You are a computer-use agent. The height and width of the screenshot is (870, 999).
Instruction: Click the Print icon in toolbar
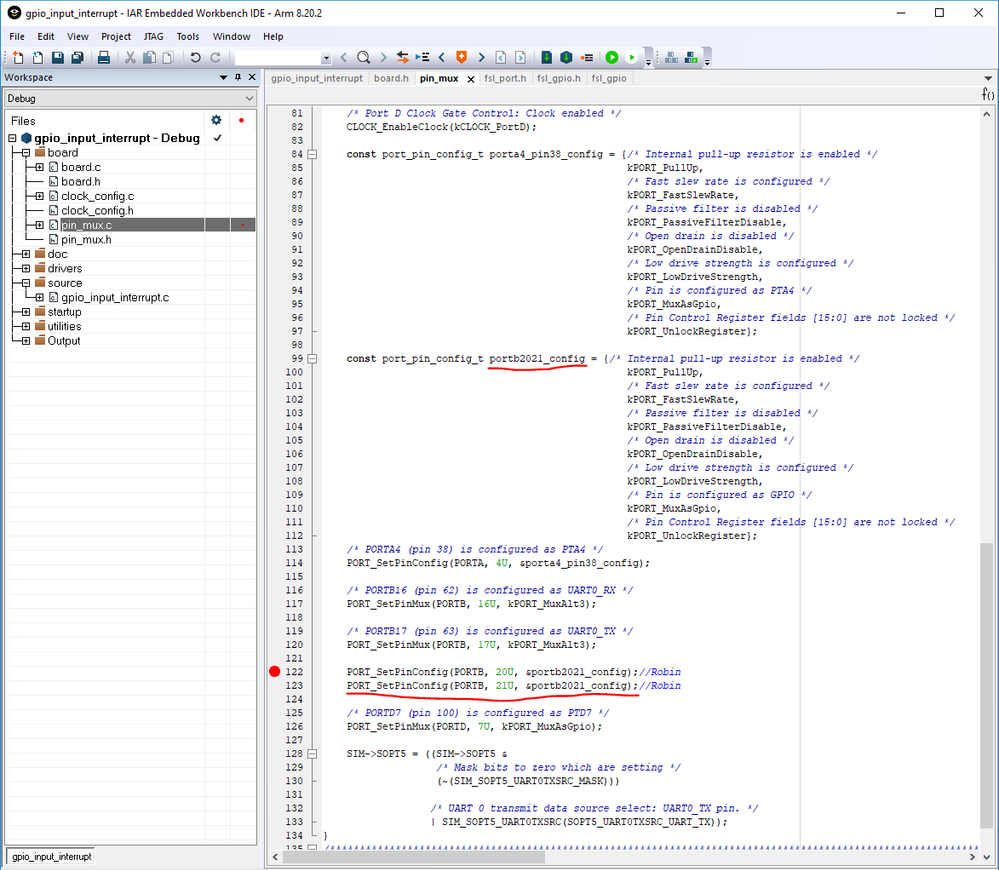point(103,58)
